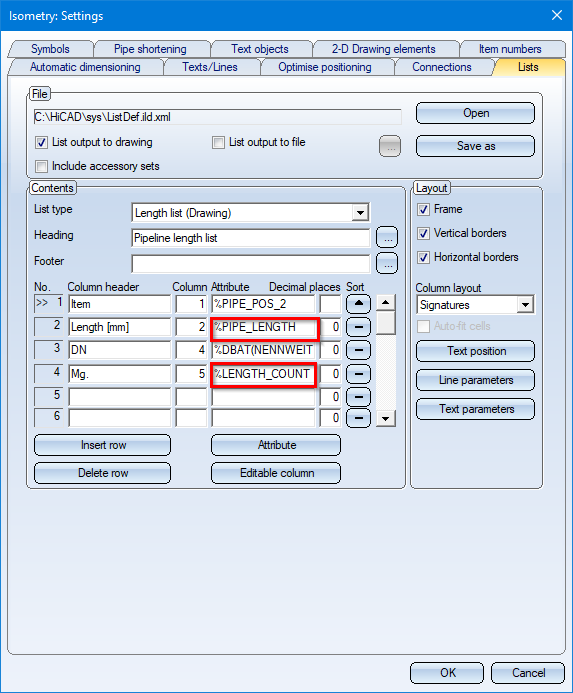Click the empty Footer field

tap(251, 264)
